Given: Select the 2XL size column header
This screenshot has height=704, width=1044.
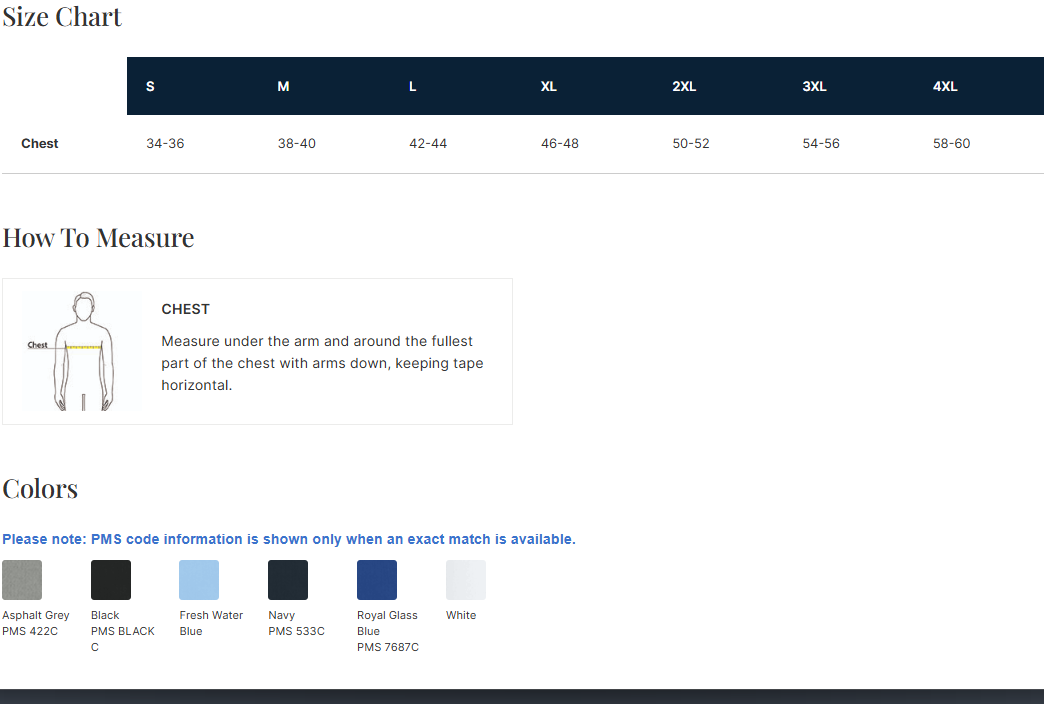Looking at the screenshot, I should tap(684, 87).
